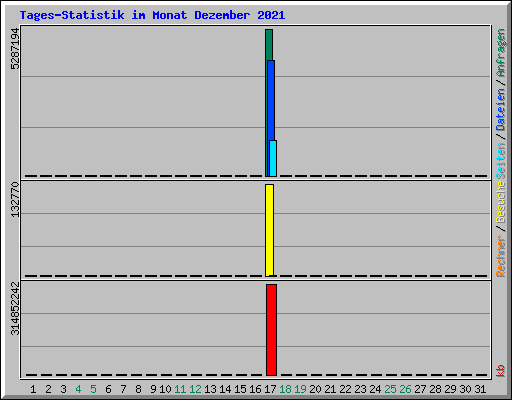Click the y-axis value 132770
This screenshot has height=400, width=512.
tap(15, 200)
